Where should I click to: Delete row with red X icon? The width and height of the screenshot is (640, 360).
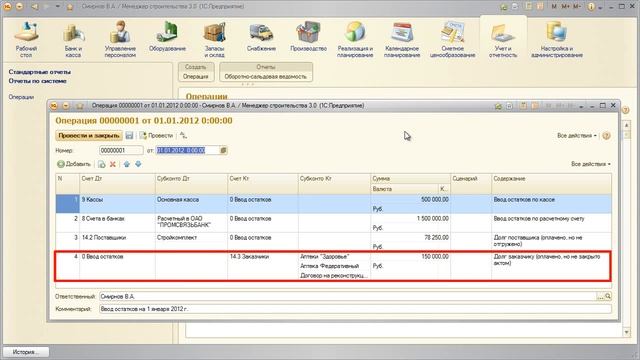(x=113, y=164)
